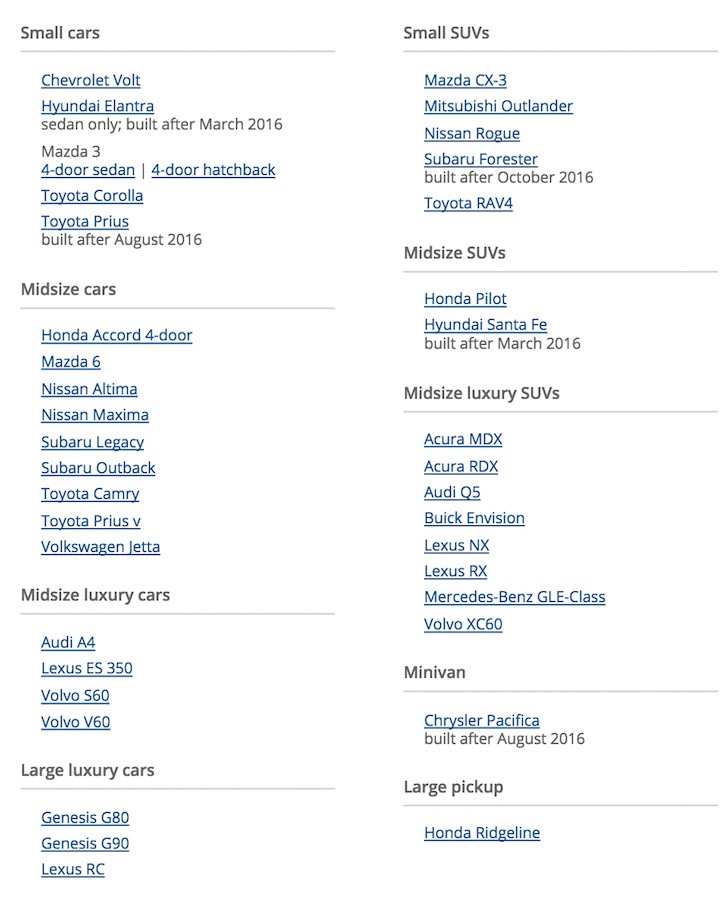Open the Honda Ridgeline link
The width and height of the screenshot is (728, 905).
tap(482, 833)
